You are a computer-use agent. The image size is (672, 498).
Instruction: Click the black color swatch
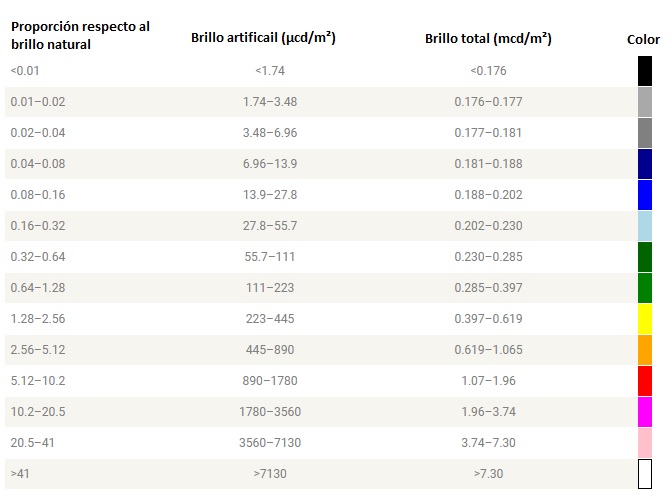coord(645,71)
